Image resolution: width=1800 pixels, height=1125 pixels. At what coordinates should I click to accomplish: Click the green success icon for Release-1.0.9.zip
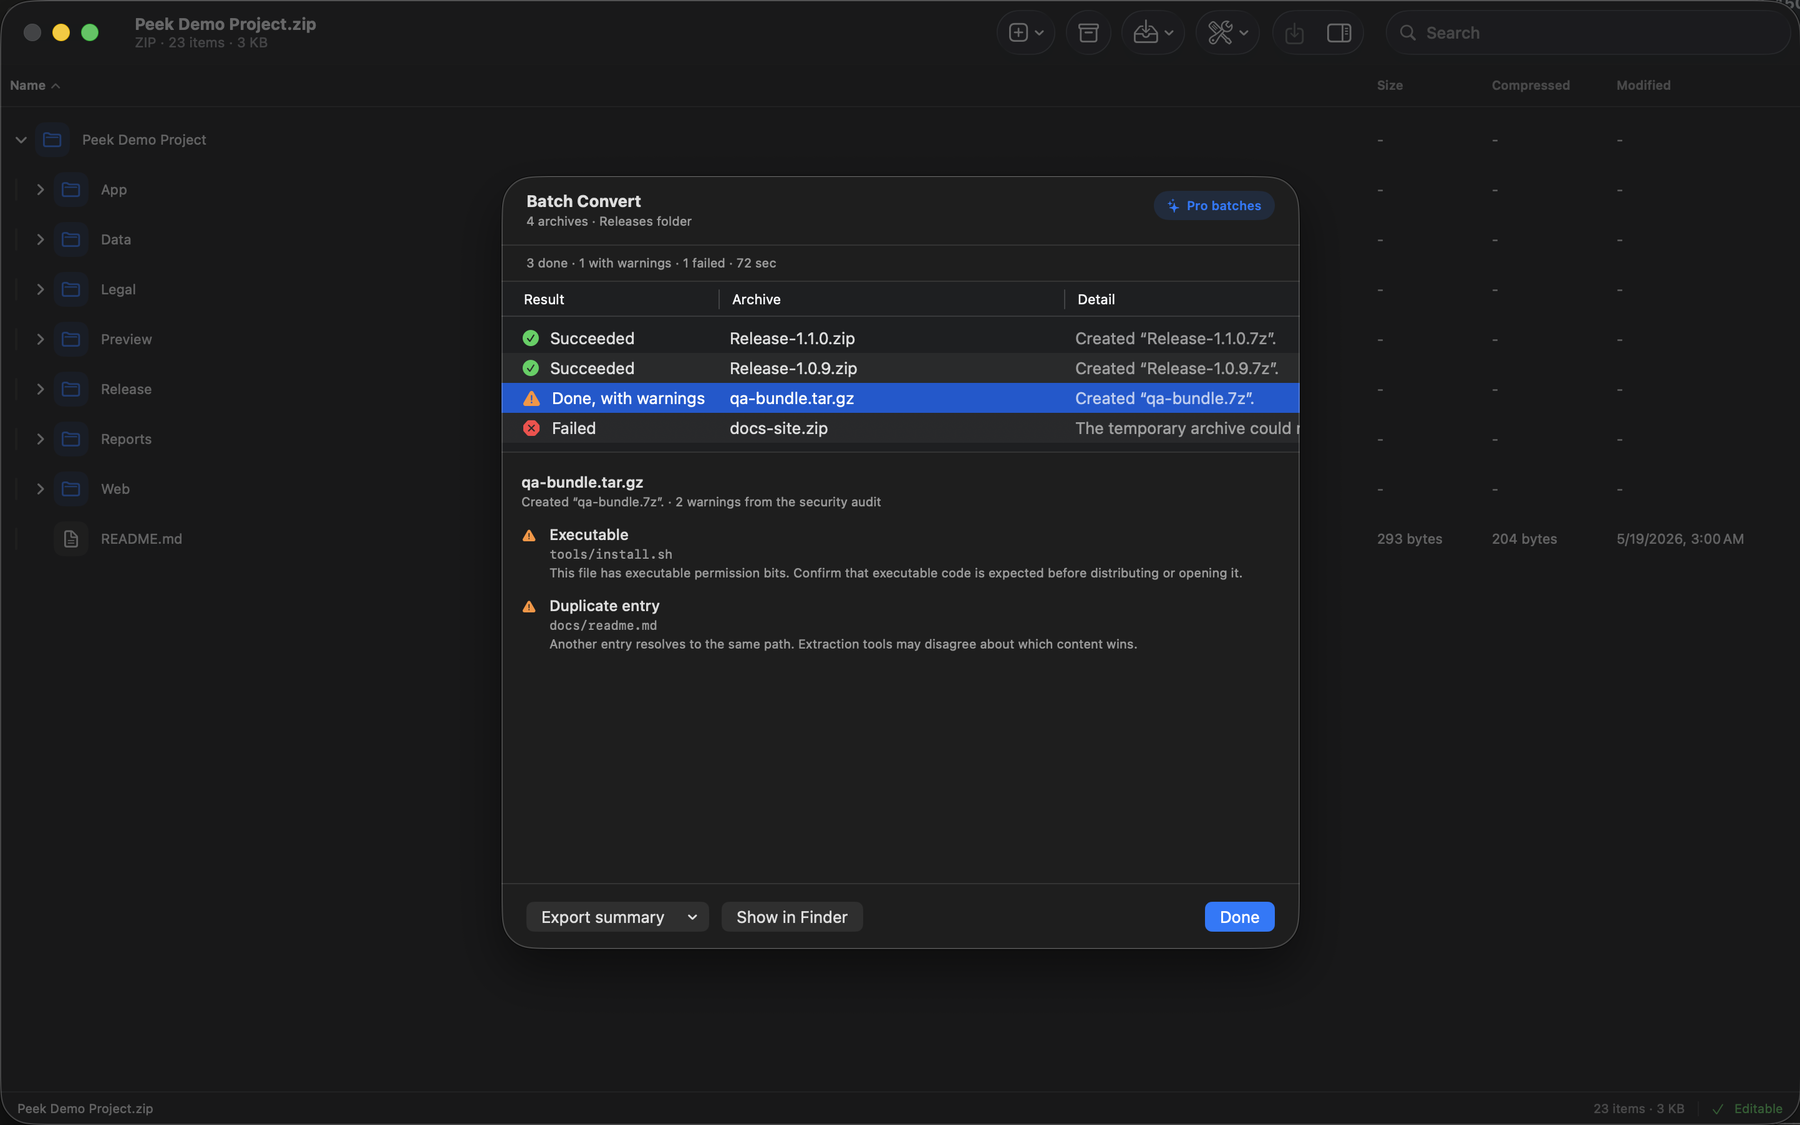(531, 368)
